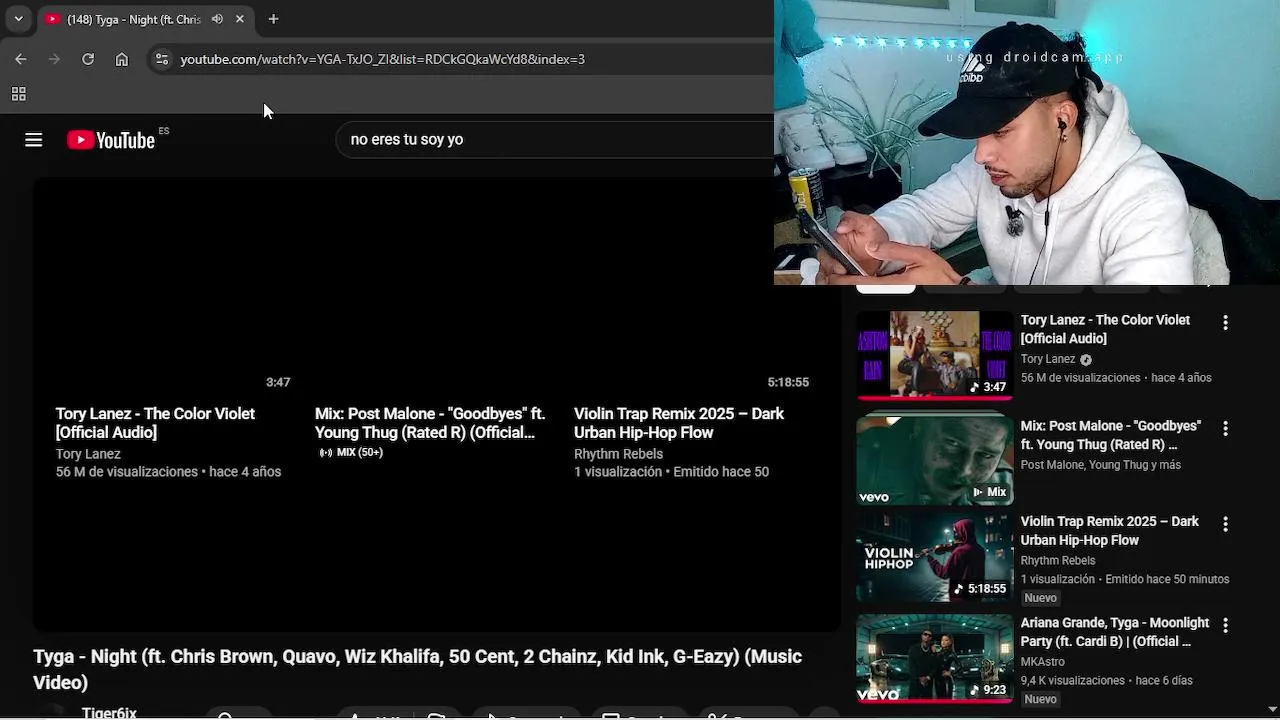
Task: Click the 9:23 duration badge
Action: coord(988,690)
